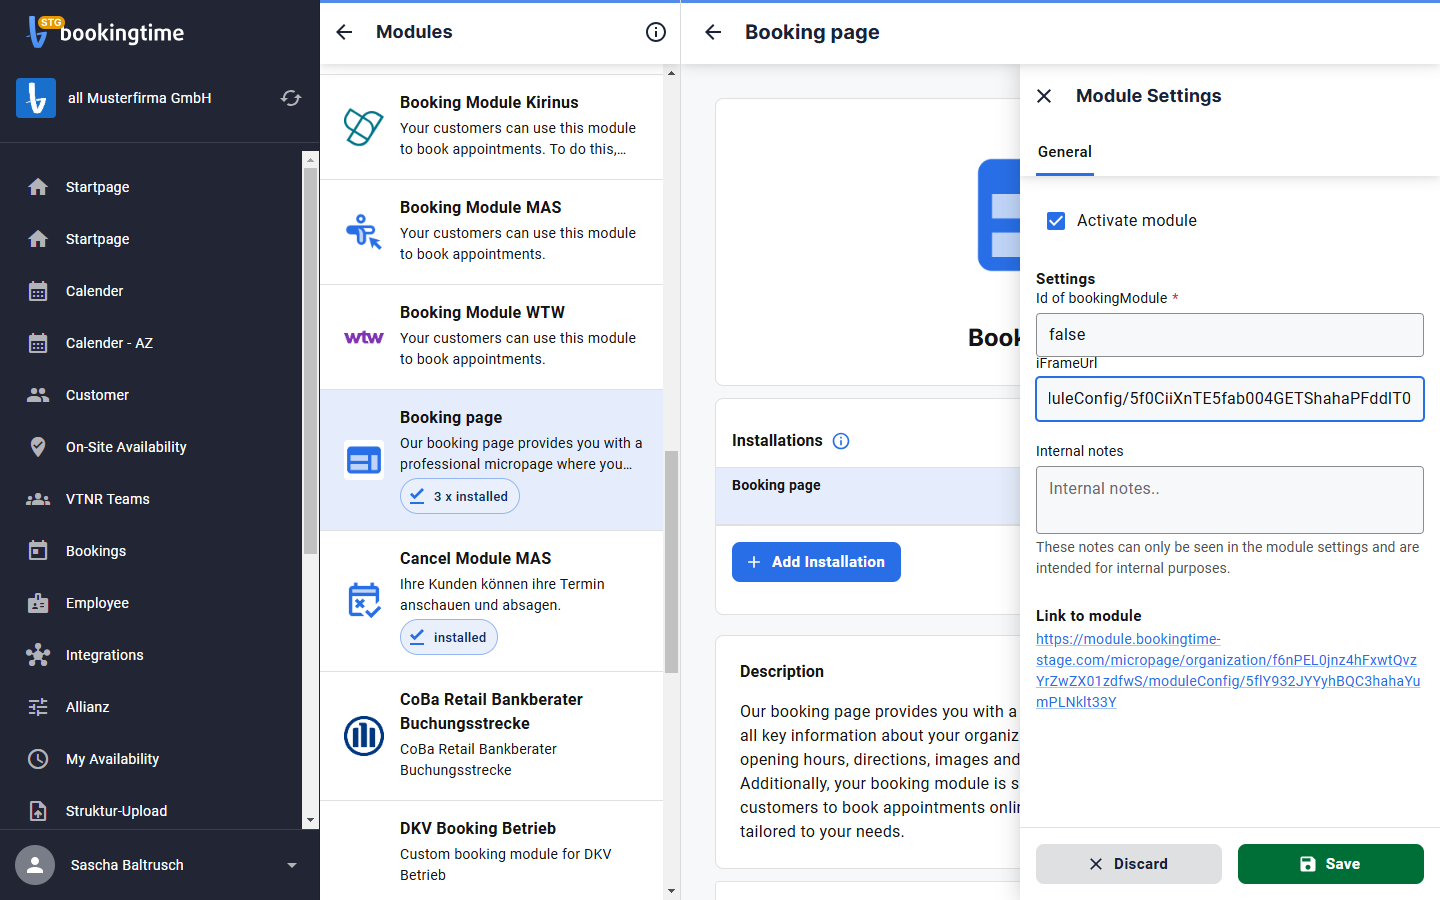Click the Id of bookingModule field
This screenshot has width=1440, height=900.
pyautogui.click(x=1230, y=335)
